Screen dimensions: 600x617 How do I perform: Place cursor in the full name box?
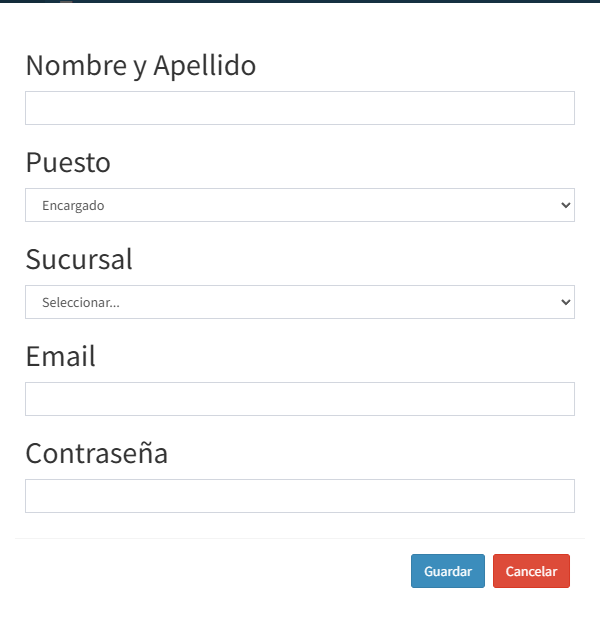point(300,108)
